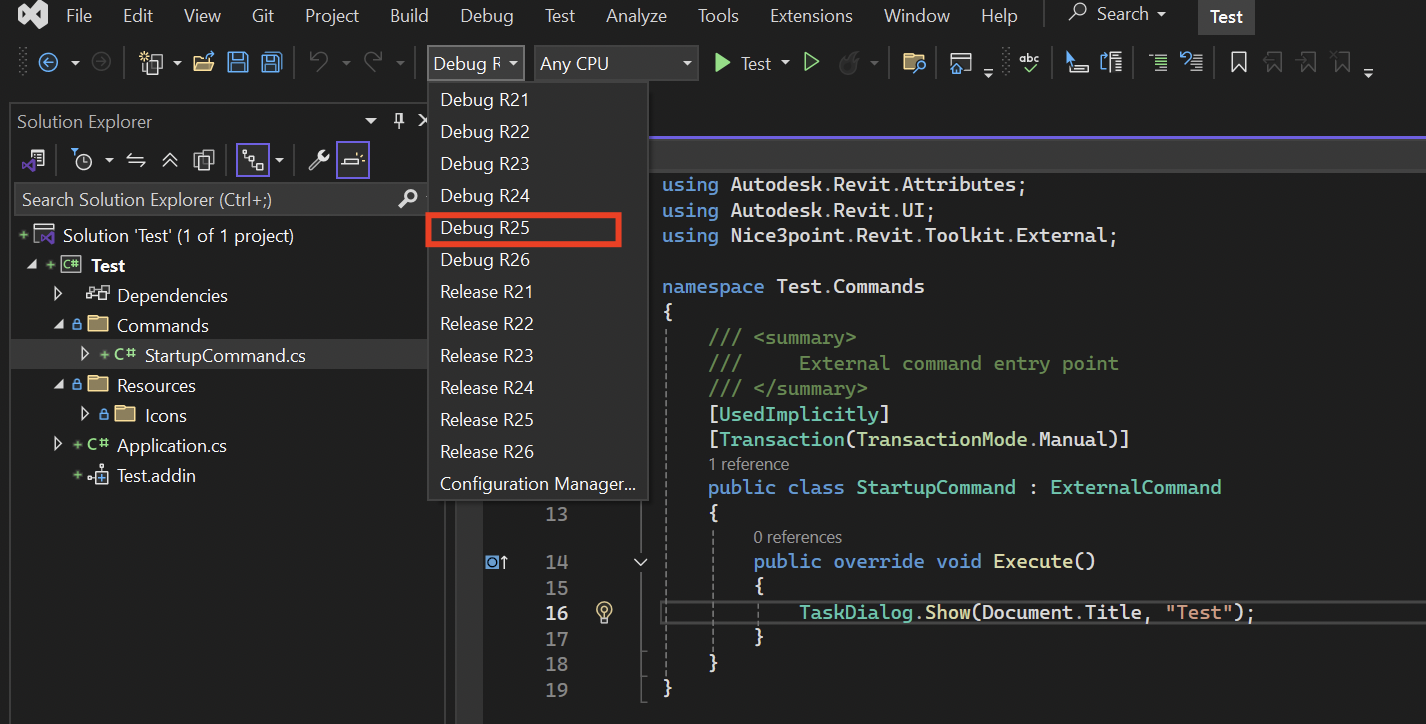Toggle the file nesting view button
The image size is (1426, 724).
tap(252, 160)
